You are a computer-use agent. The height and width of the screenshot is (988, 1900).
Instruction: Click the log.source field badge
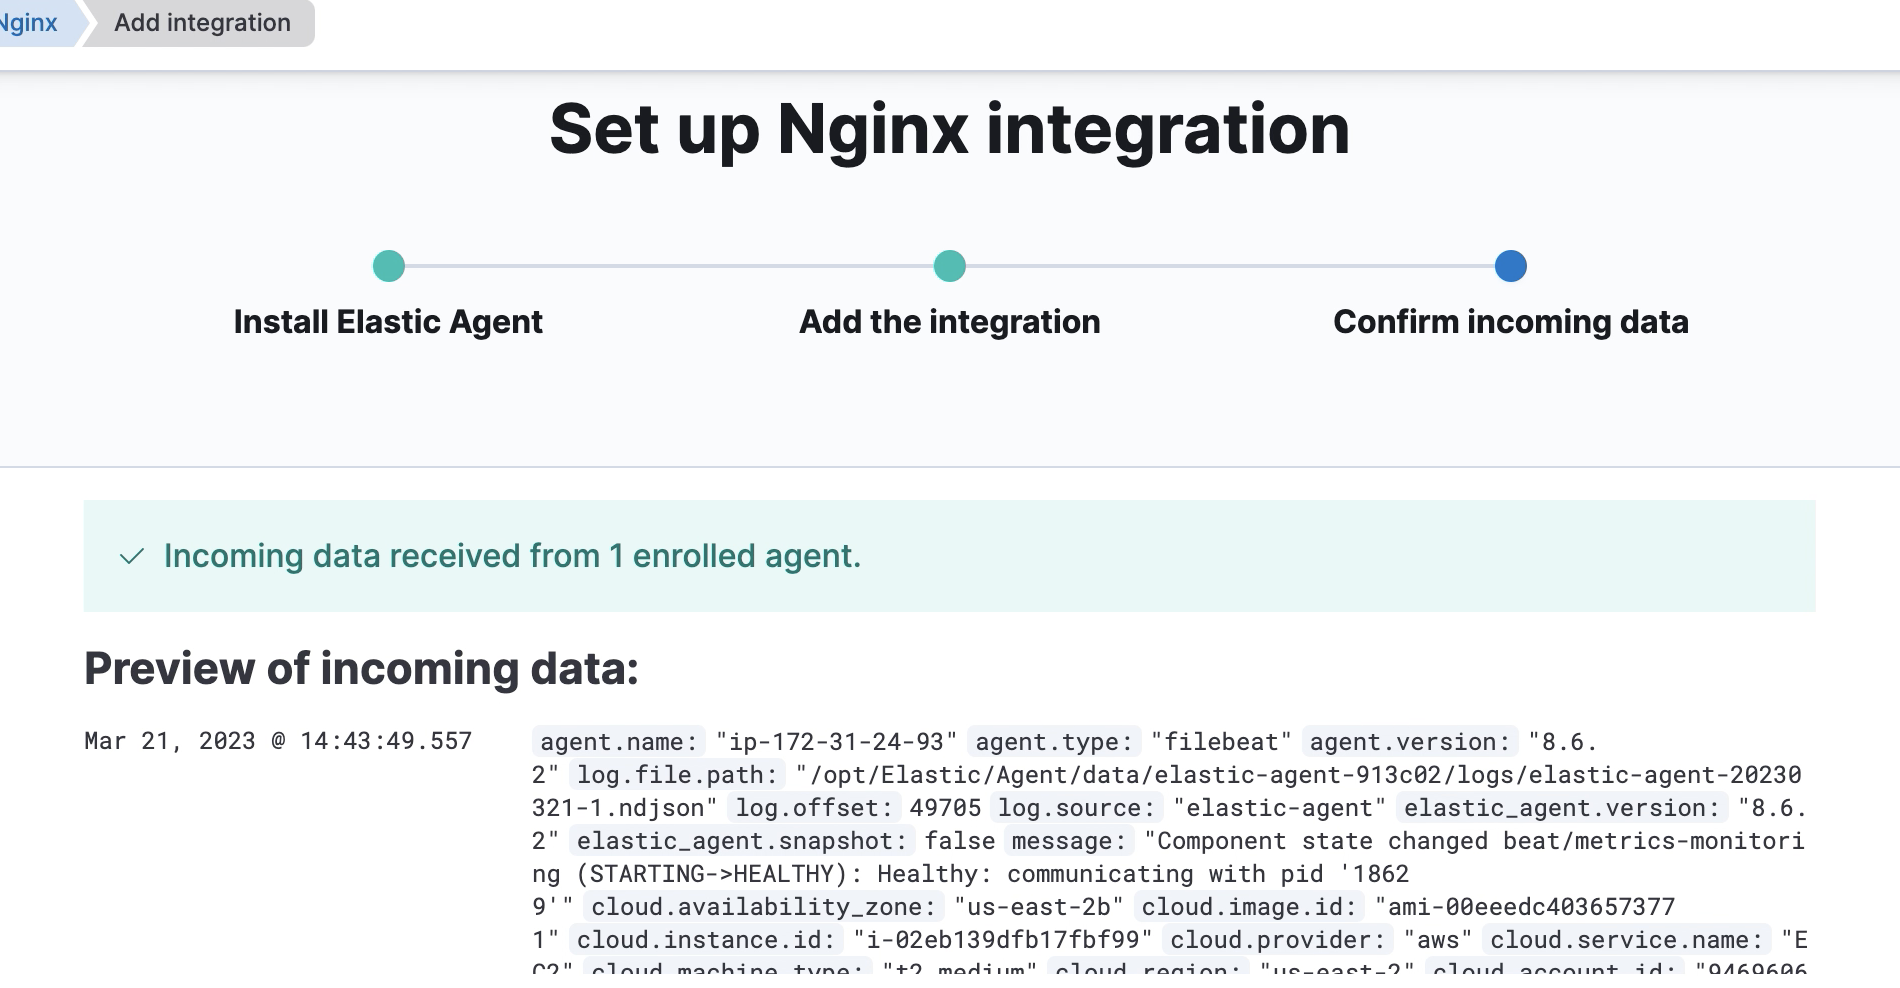[x=1076, y=808]
